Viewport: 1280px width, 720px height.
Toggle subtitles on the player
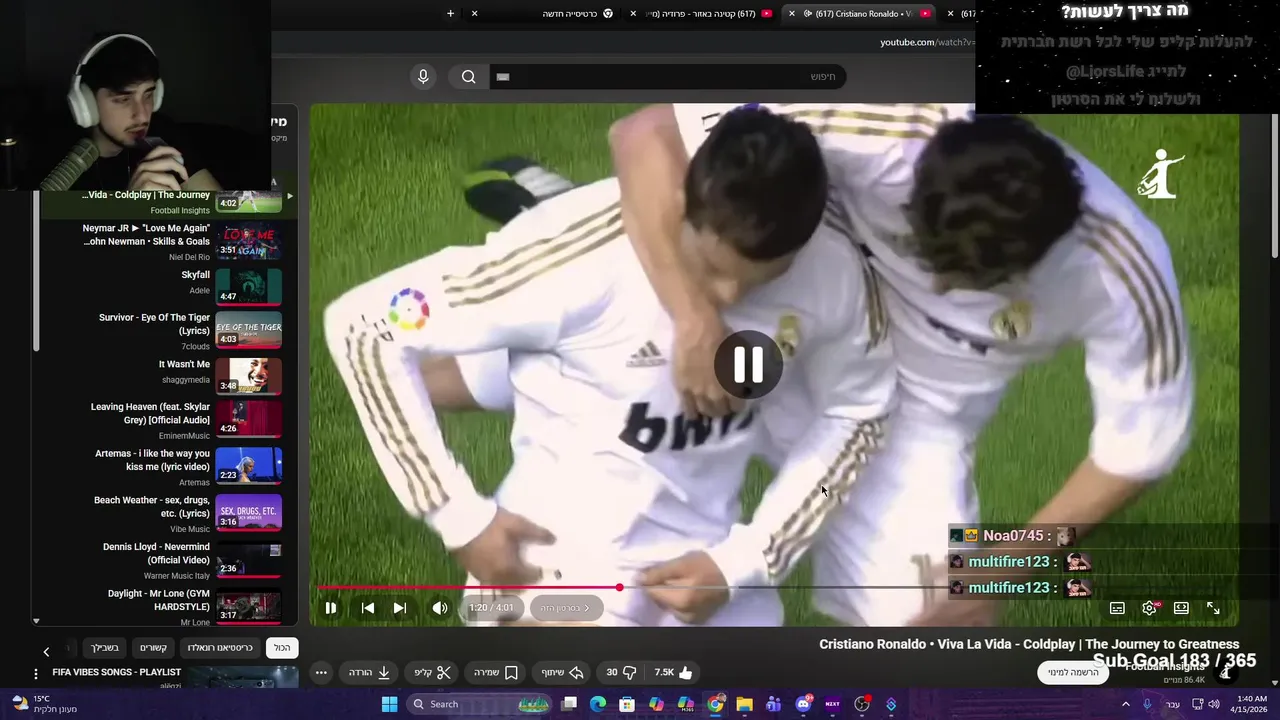point(1117,608)
